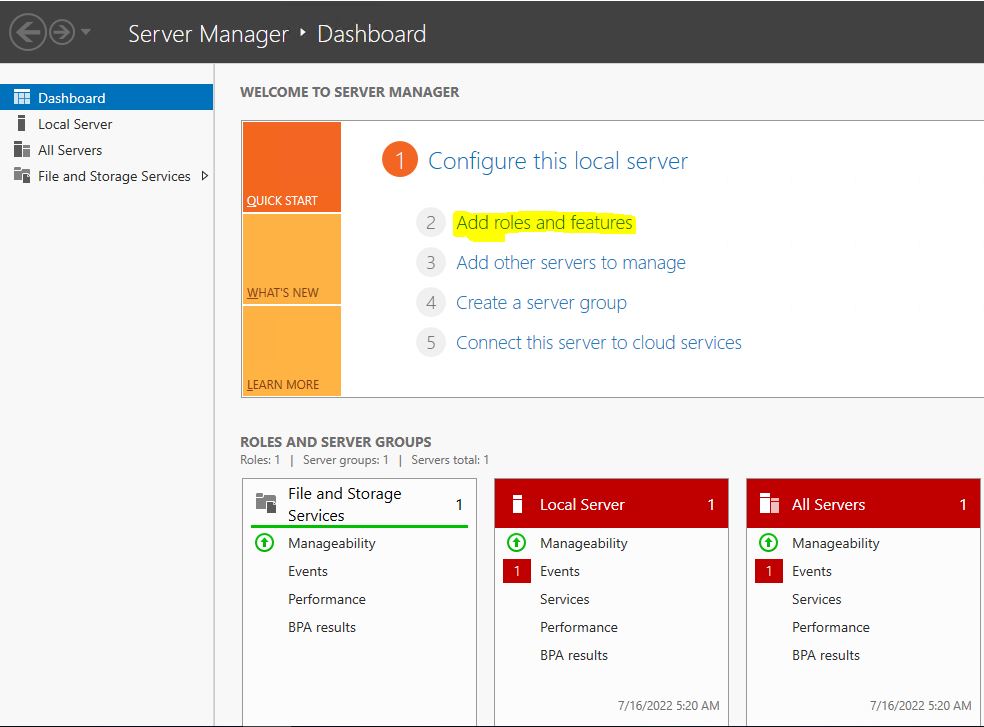Click the All Servers tile icon

click(769, 504)
